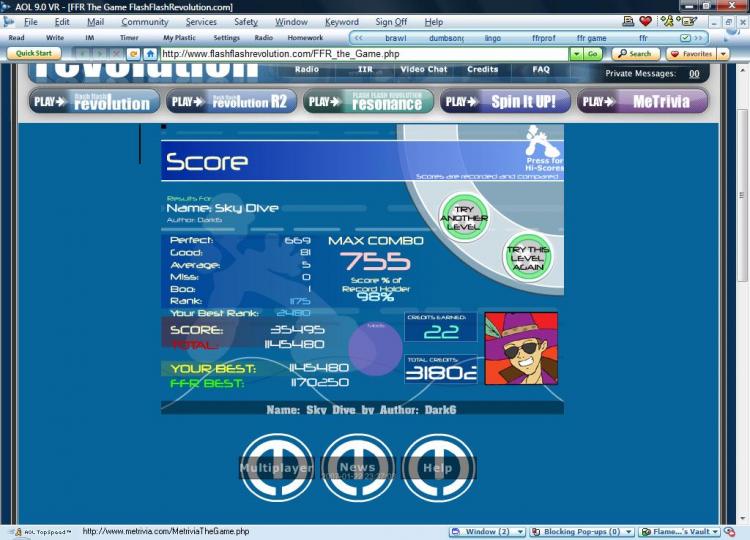750x540 pixels.
Task: Click the Play Spin It UP! banner
Action: [505, 101]
